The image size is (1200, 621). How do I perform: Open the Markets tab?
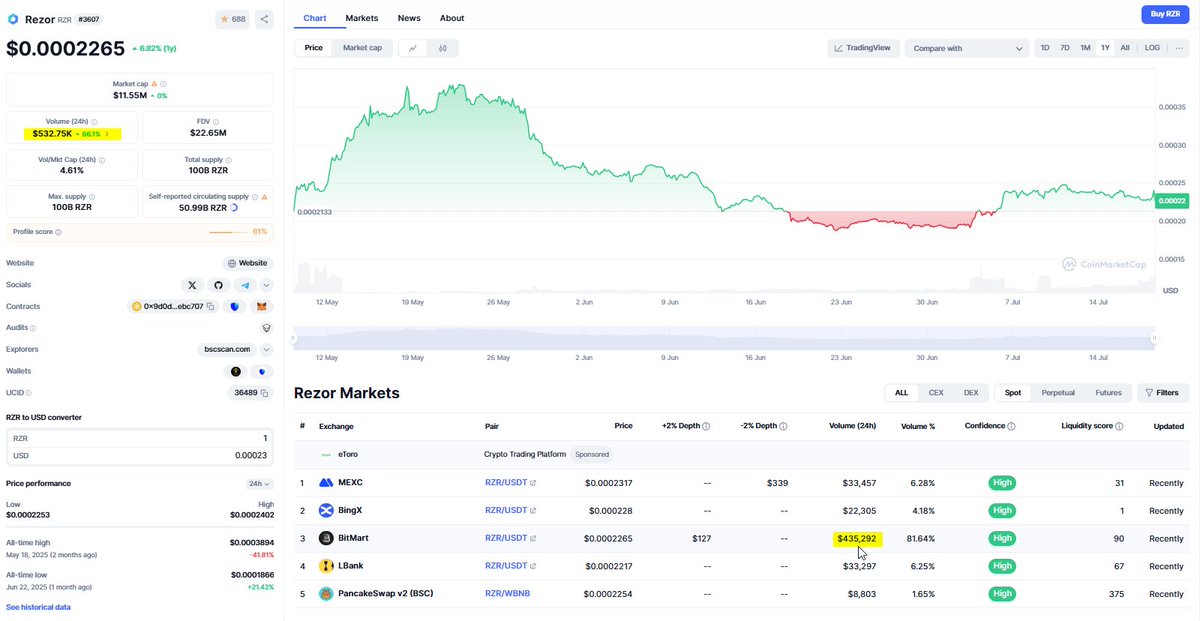pos(362,18)
